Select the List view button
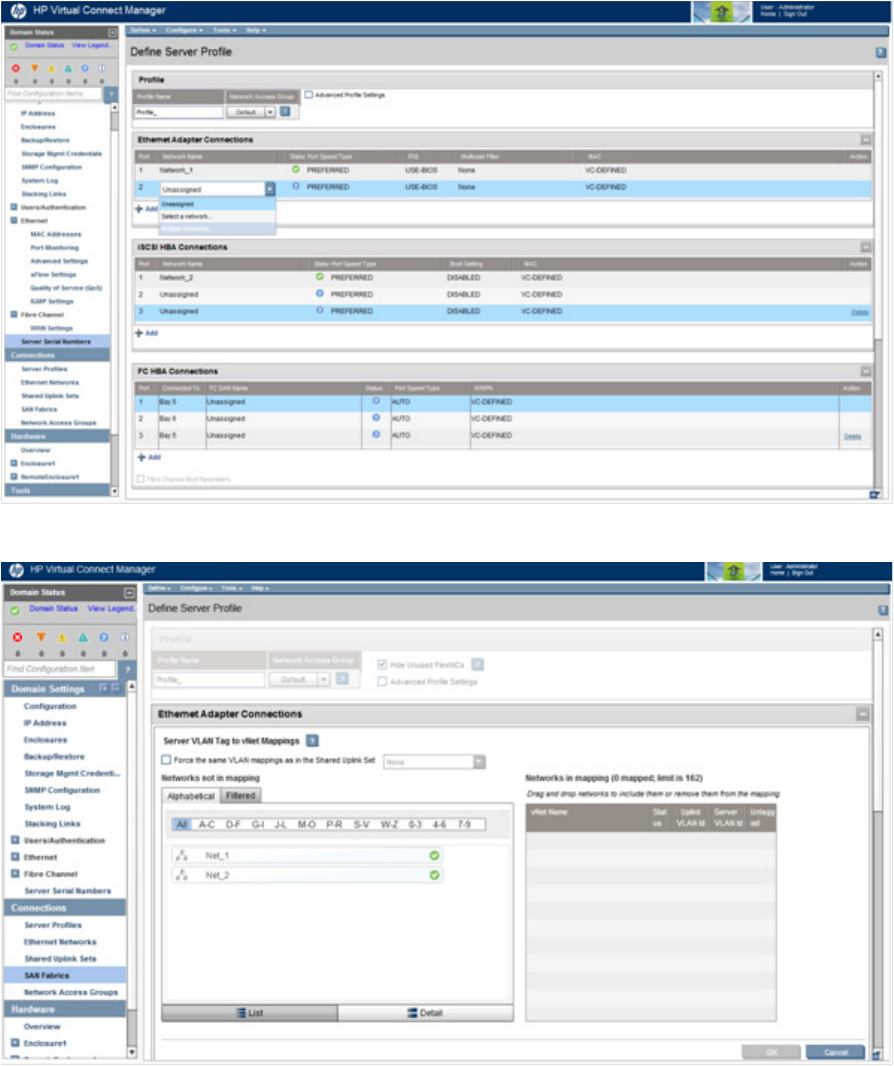Screen dimensions: 894x1066 250,1013
